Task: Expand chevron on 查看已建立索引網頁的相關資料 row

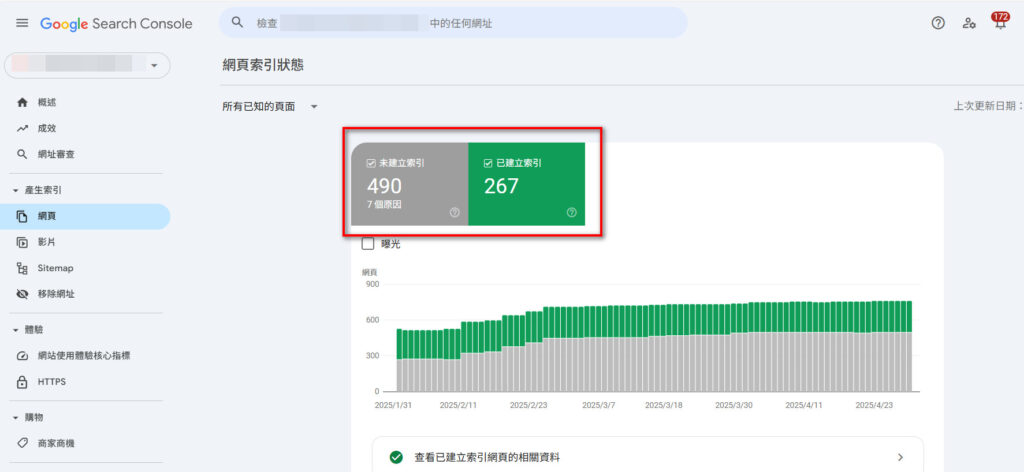Action: pos(900,458)
